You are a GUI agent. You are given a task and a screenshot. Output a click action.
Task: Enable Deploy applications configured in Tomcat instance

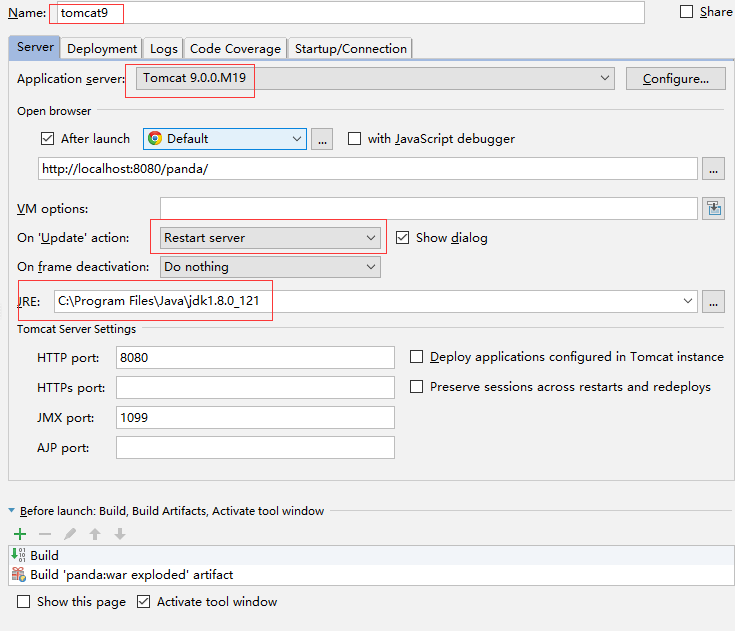tap(416, 357)
